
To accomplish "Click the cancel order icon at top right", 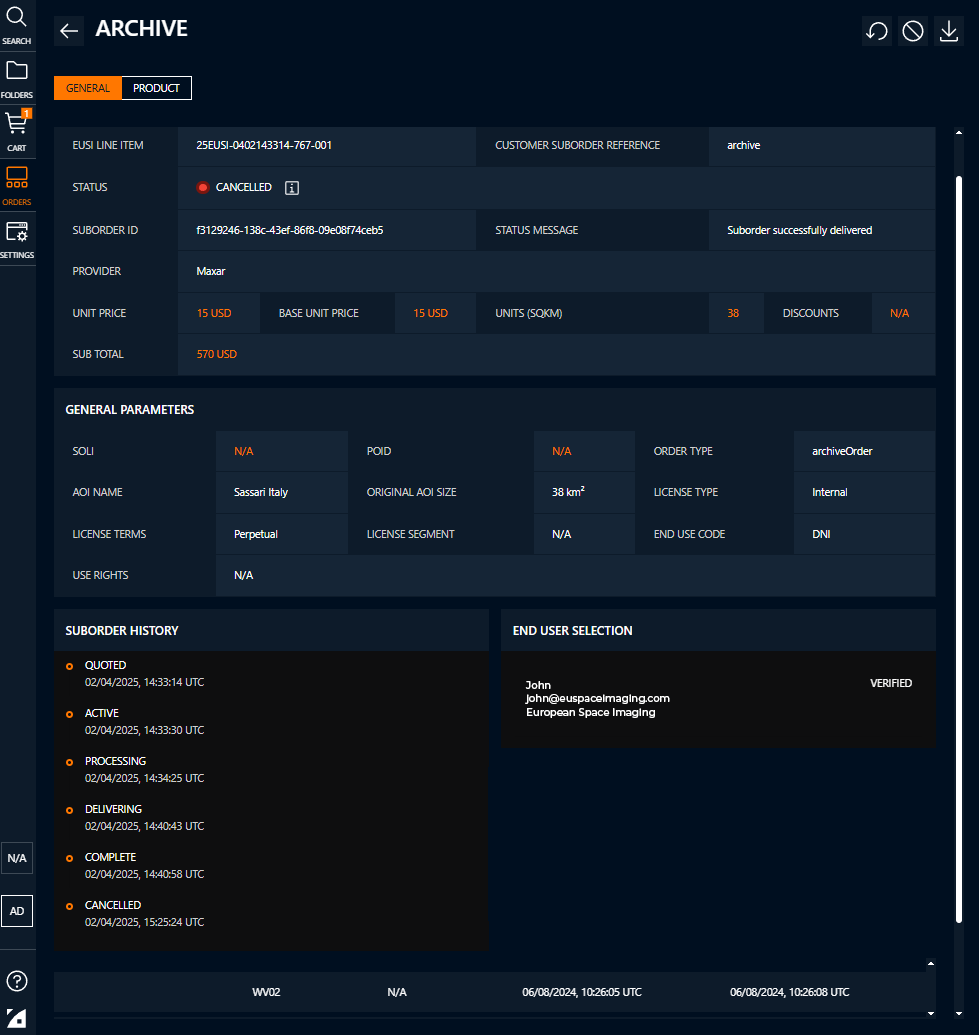I will coord(913,31).
